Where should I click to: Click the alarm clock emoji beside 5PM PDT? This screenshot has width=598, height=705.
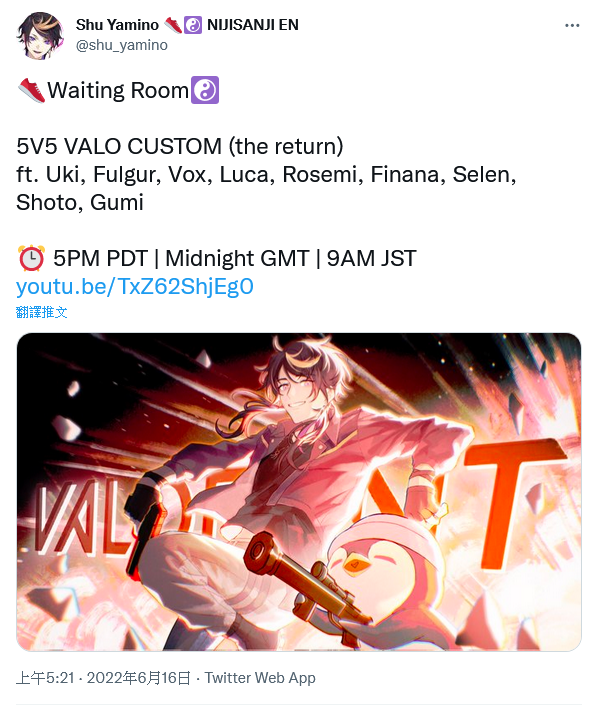[31, 258]
